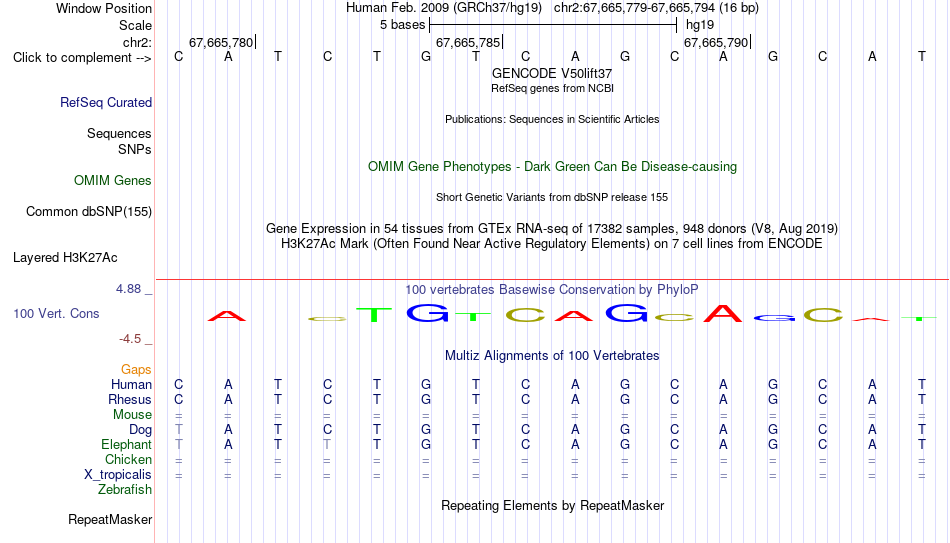Screen dimensions: 950x543
Task: Click the largest red A below the 67,665,790 coordinate in the PhyloP logo
Action: click(723, 313)
